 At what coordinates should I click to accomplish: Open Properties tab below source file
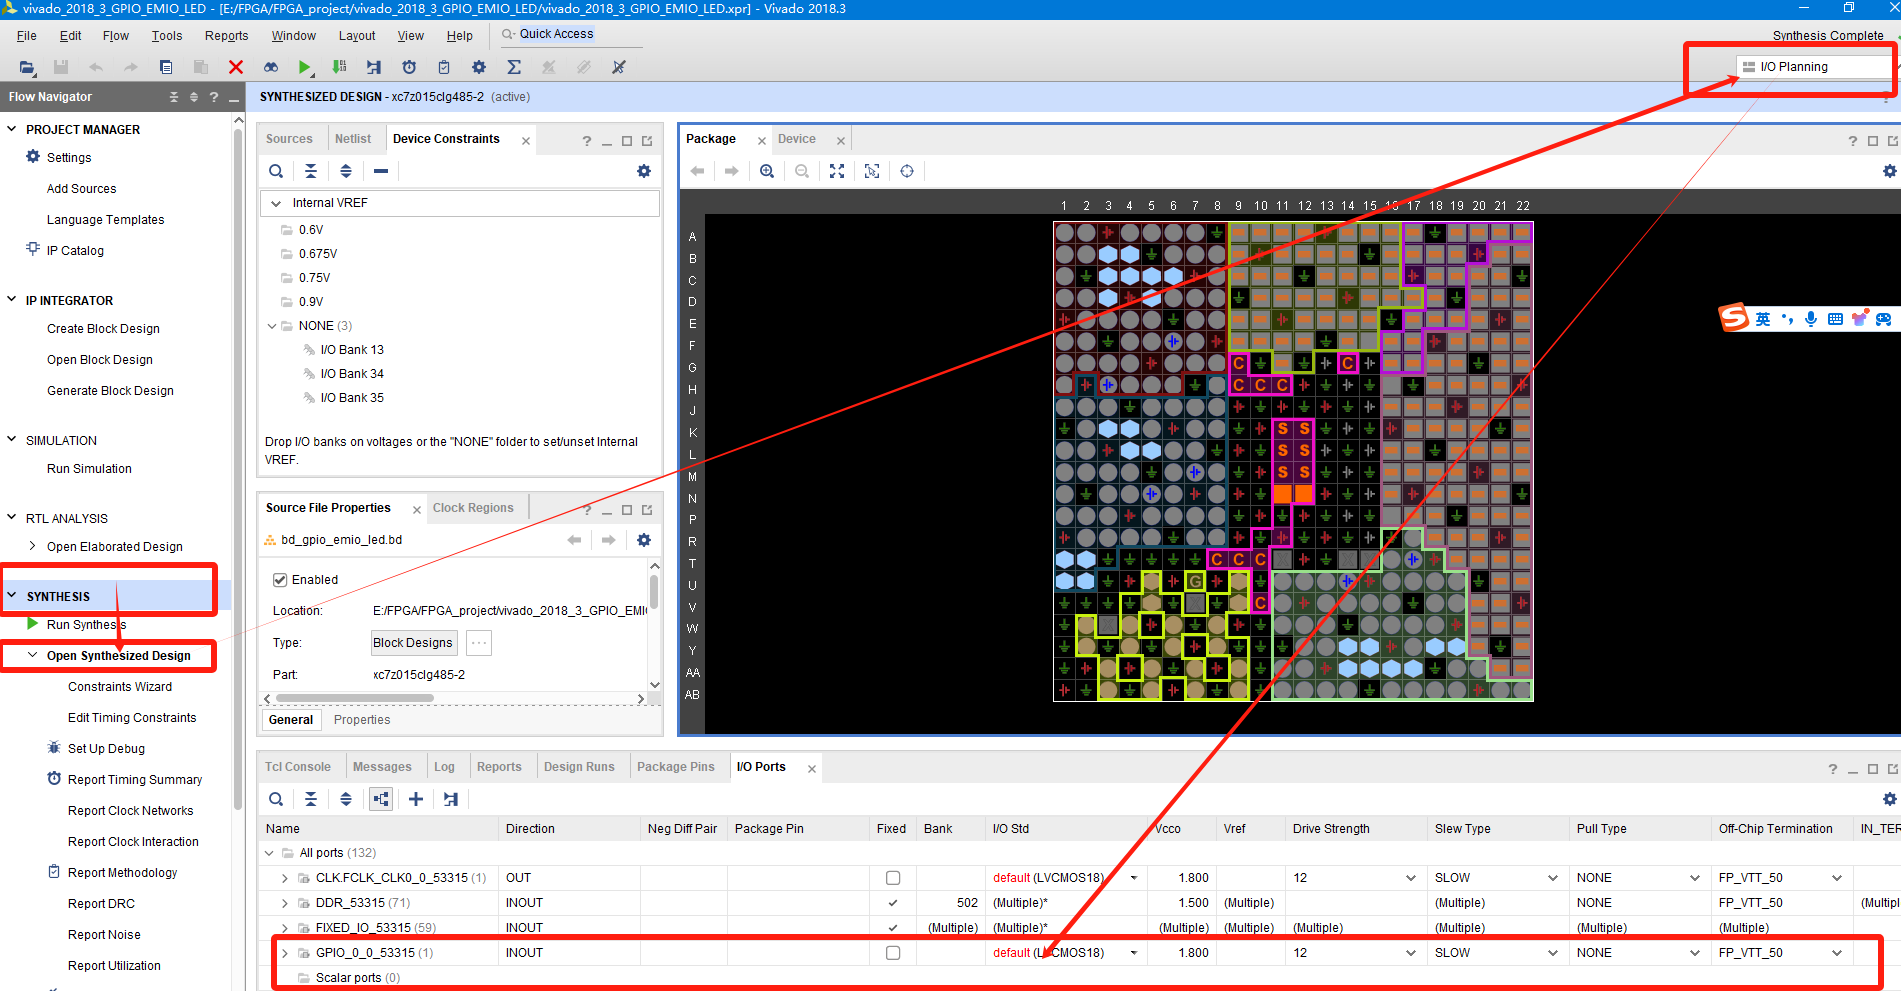click(362, 720)
